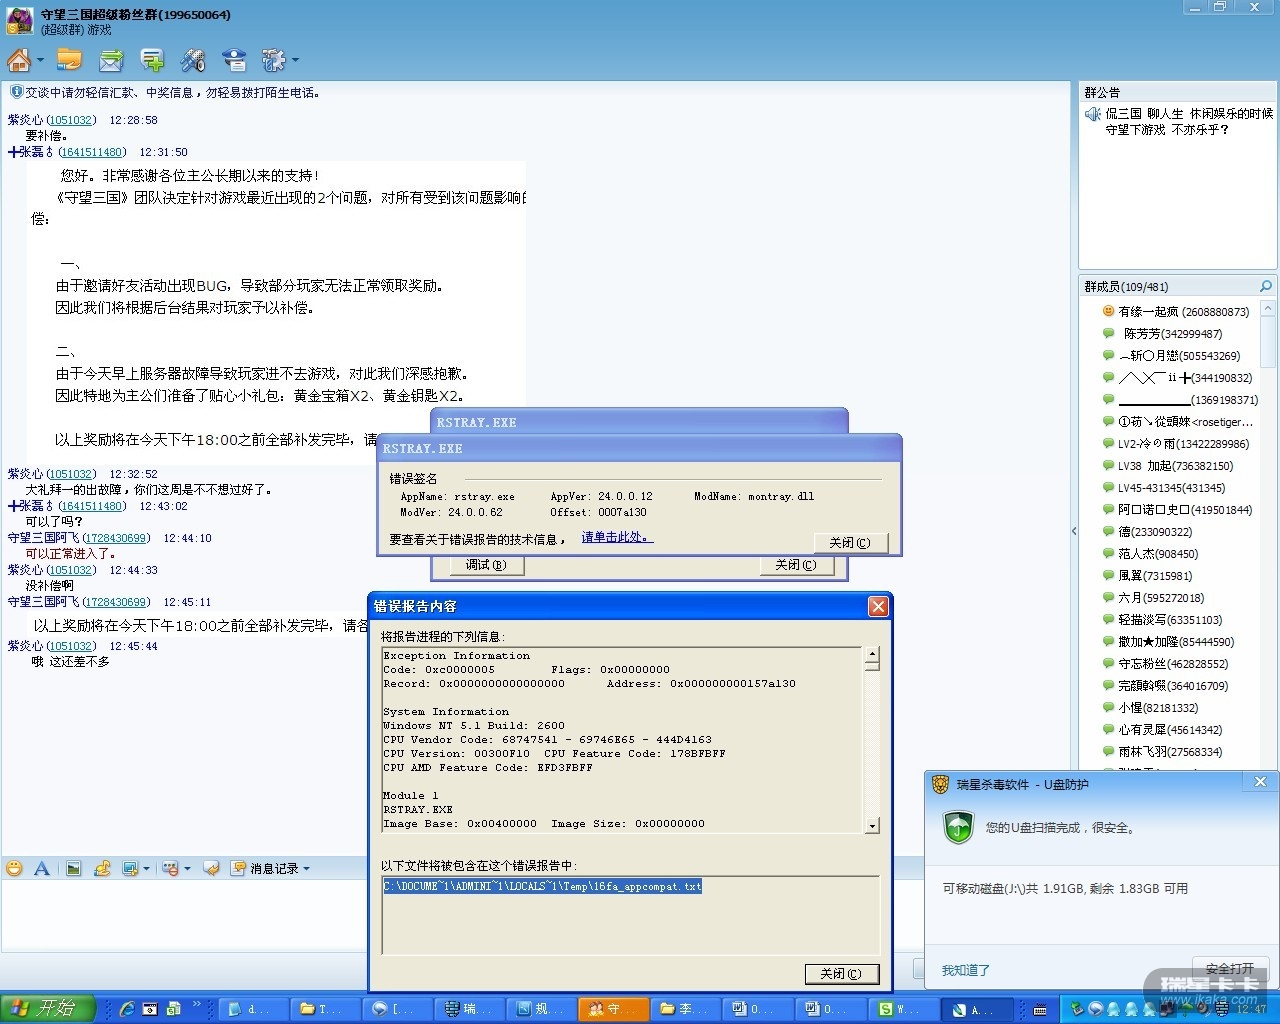Click 调试 button in back RSTRAY.EXE dialog
Viewport: 1280px width, 1024px height.
pyautogui.click(x=486, y=565)
